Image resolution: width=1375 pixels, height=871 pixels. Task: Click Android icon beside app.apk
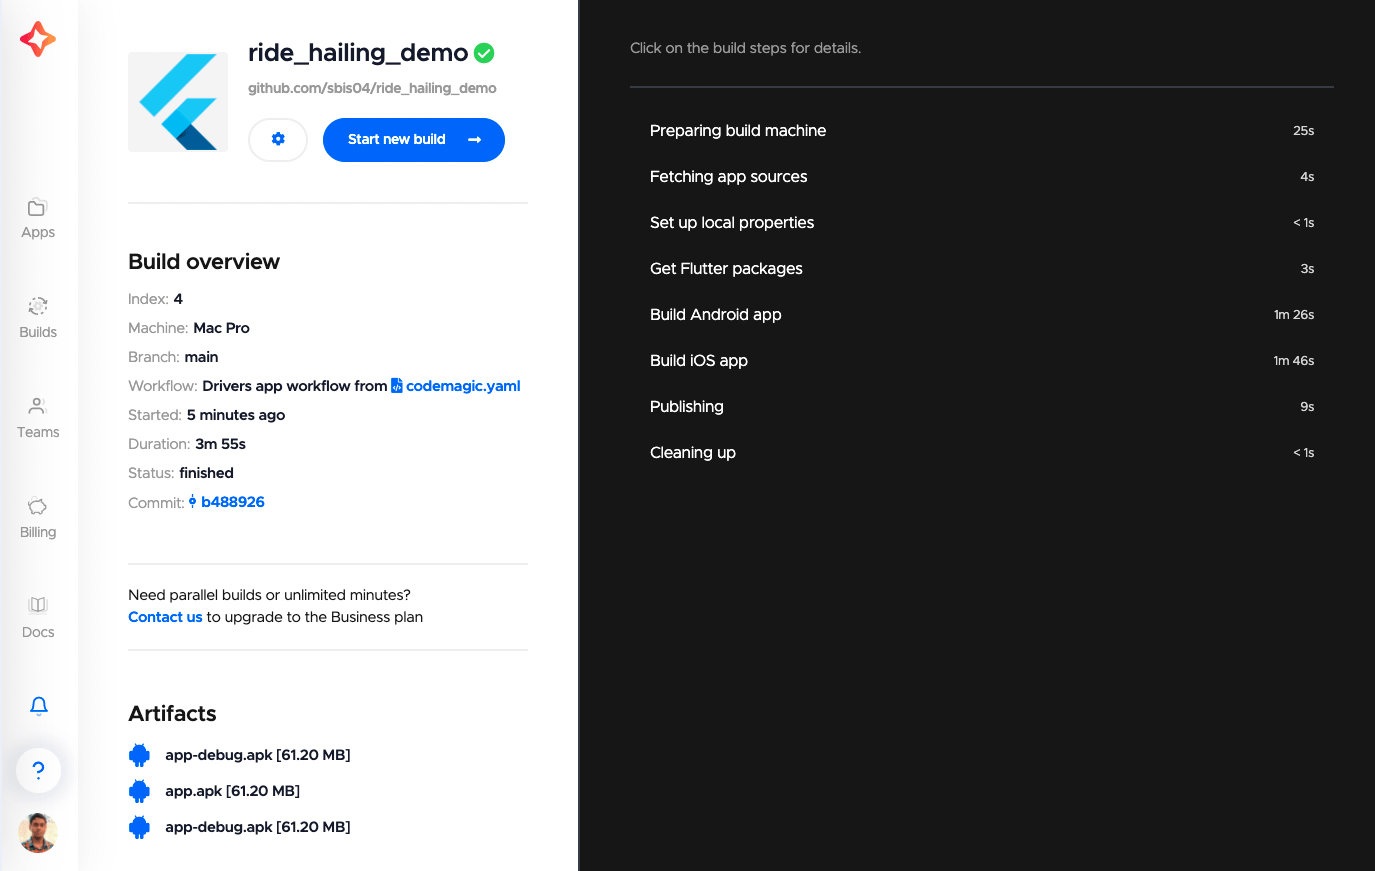[140, 791]
